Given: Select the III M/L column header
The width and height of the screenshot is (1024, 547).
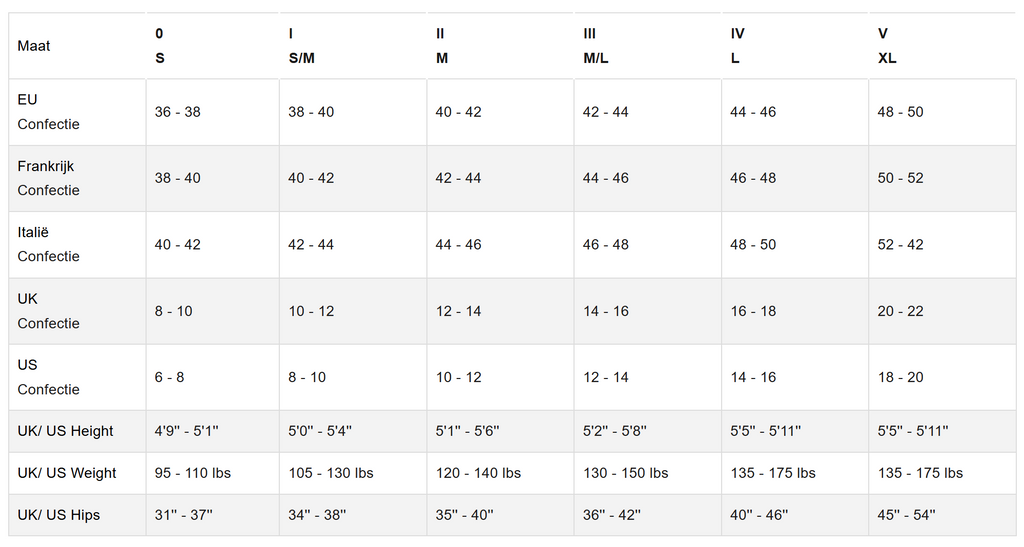Looking at the screenshot, I should (x=595, y=46).
